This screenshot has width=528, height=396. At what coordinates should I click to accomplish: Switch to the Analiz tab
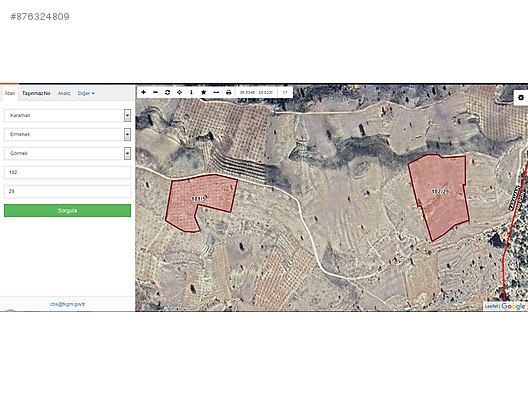tap(64, 93)
